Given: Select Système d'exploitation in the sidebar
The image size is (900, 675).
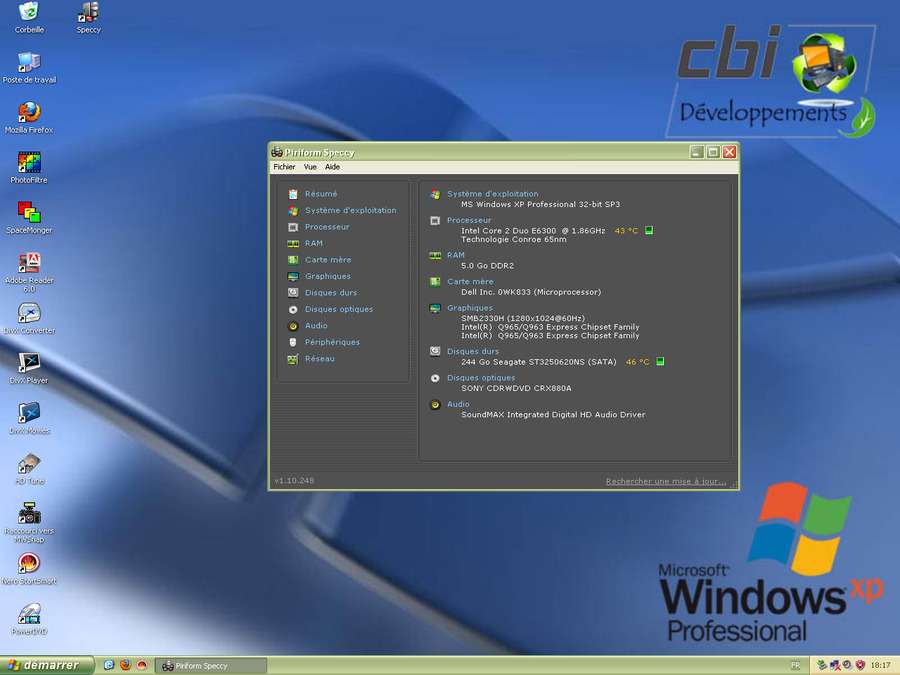Looking at the screenshot, I should 350,211.
